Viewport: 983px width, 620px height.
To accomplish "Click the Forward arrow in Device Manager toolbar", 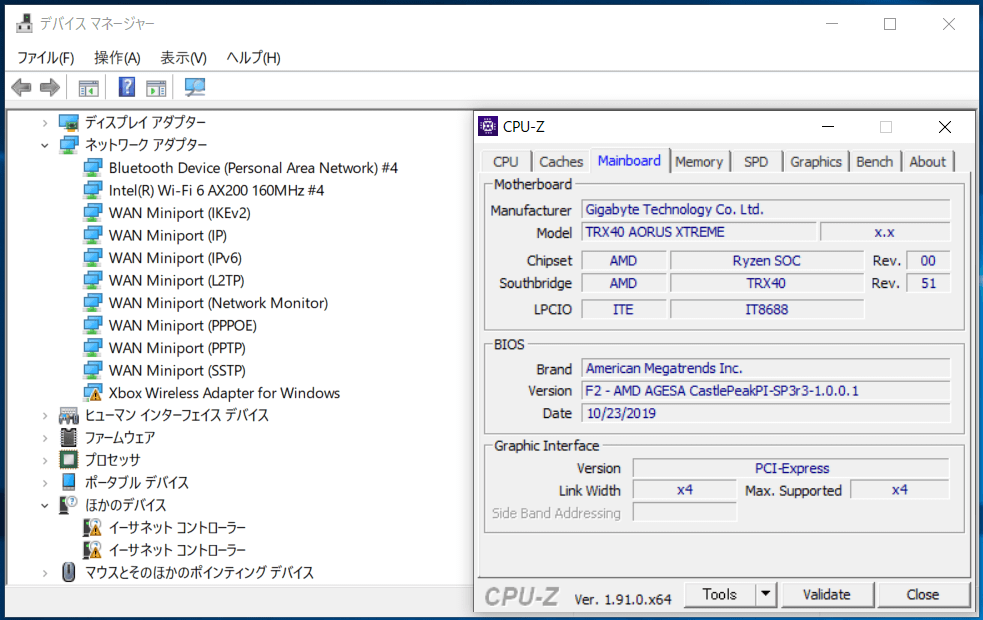I will tap(50, 87).
